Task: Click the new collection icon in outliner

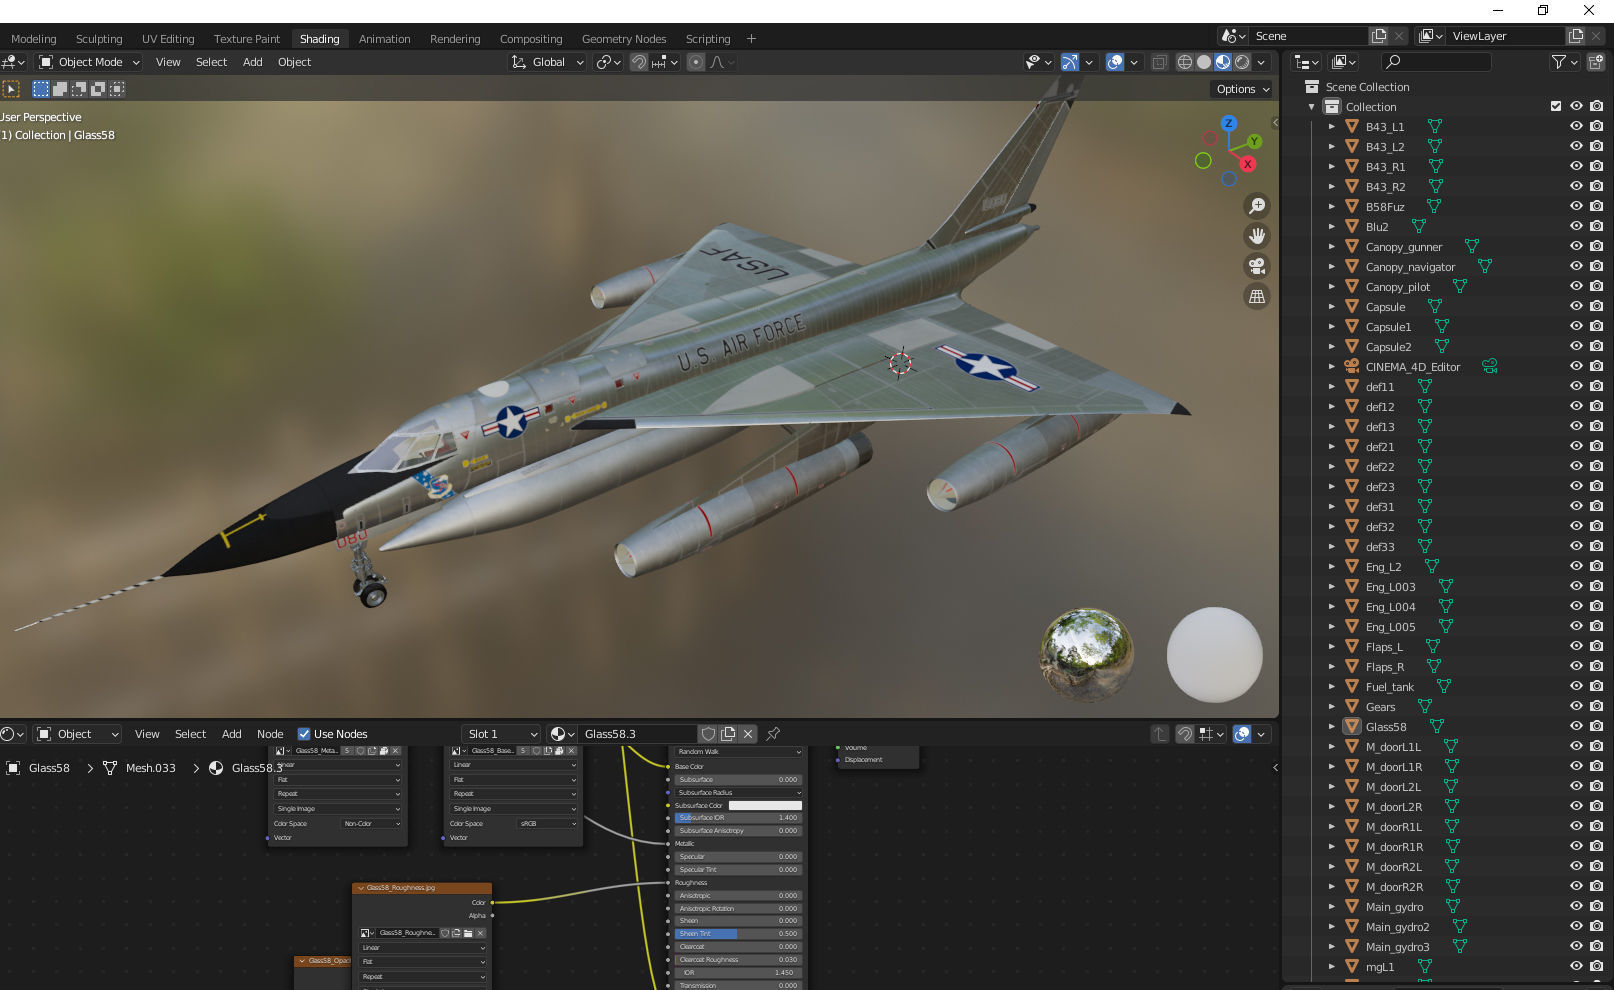Action: click(1596, 62)
